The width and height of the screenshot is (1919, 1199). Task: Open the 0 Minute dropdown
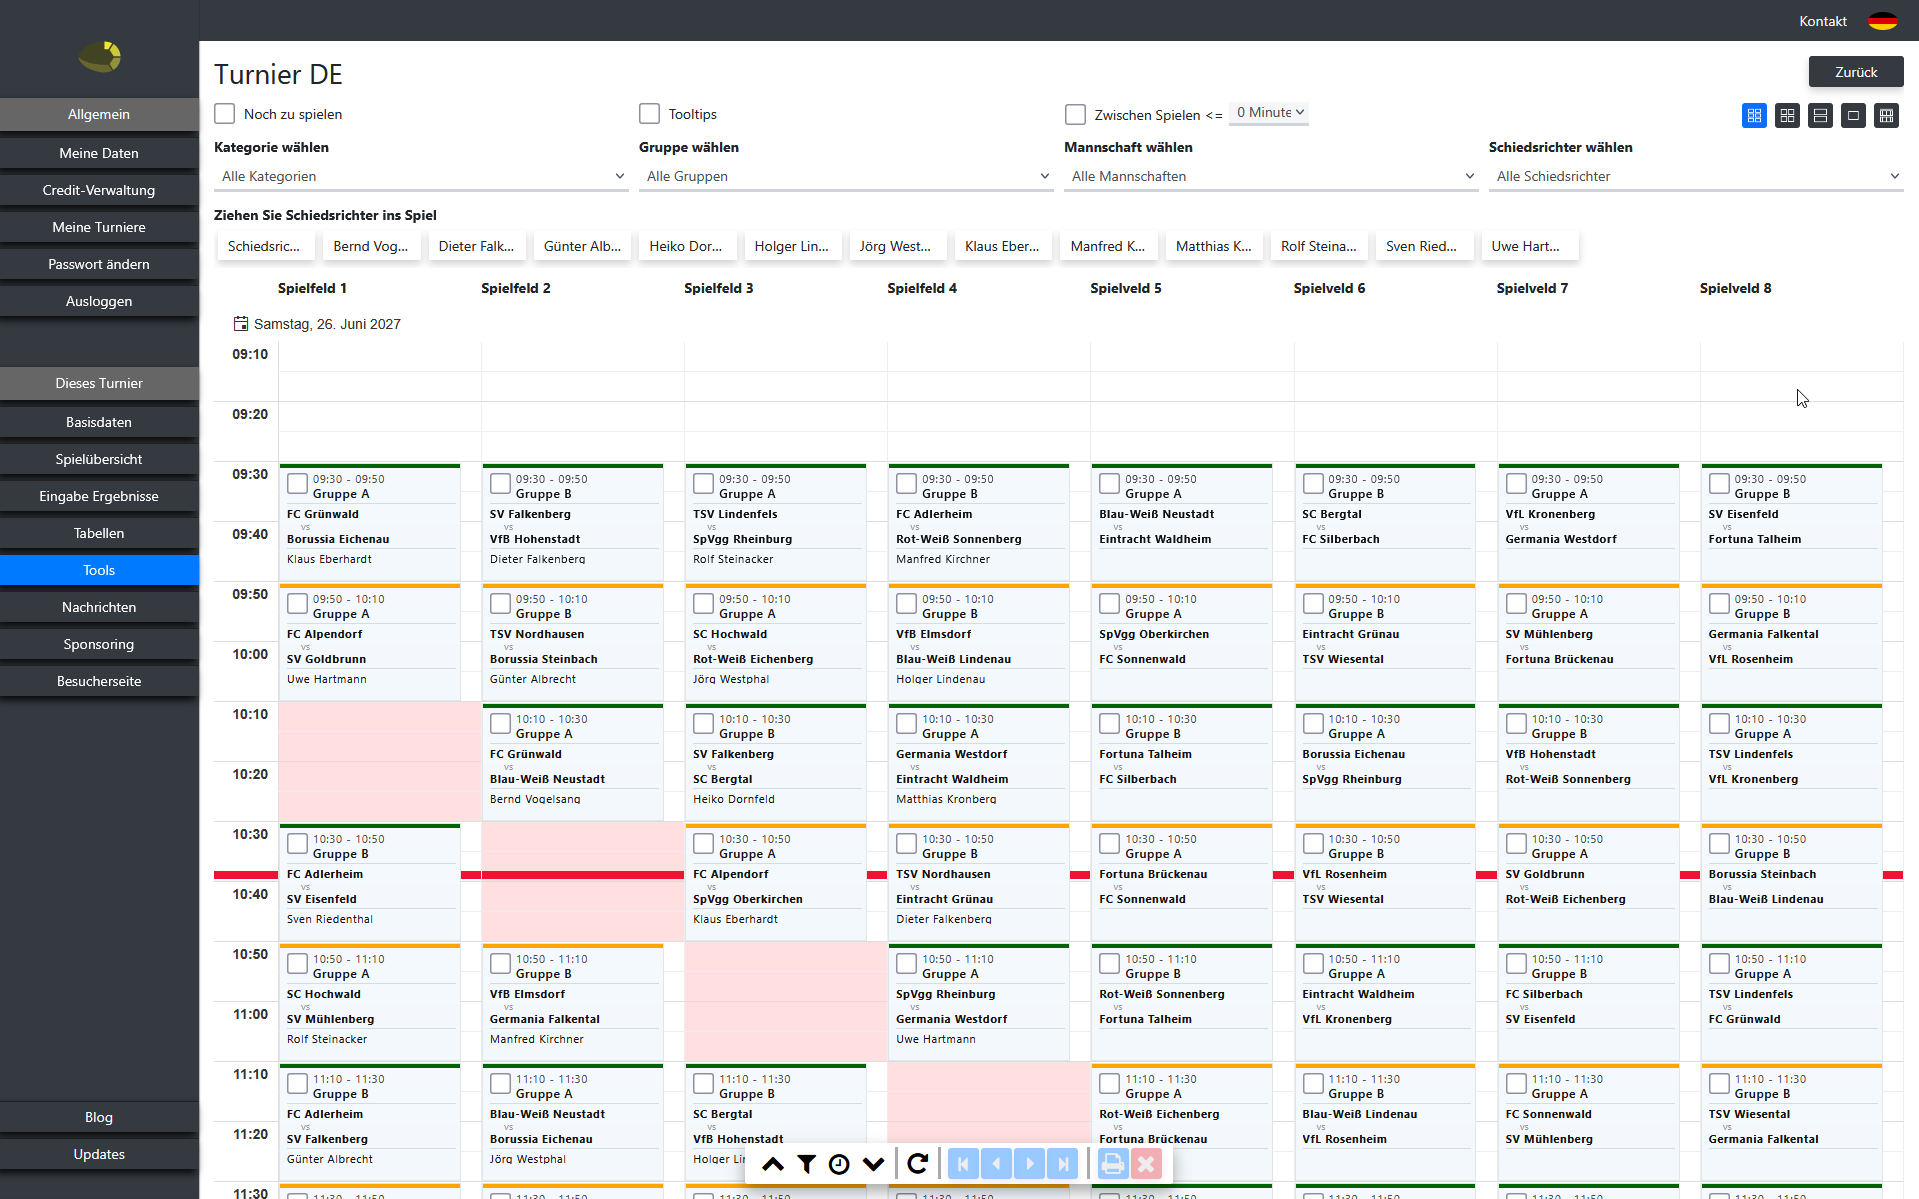(x=1269, y=112)
